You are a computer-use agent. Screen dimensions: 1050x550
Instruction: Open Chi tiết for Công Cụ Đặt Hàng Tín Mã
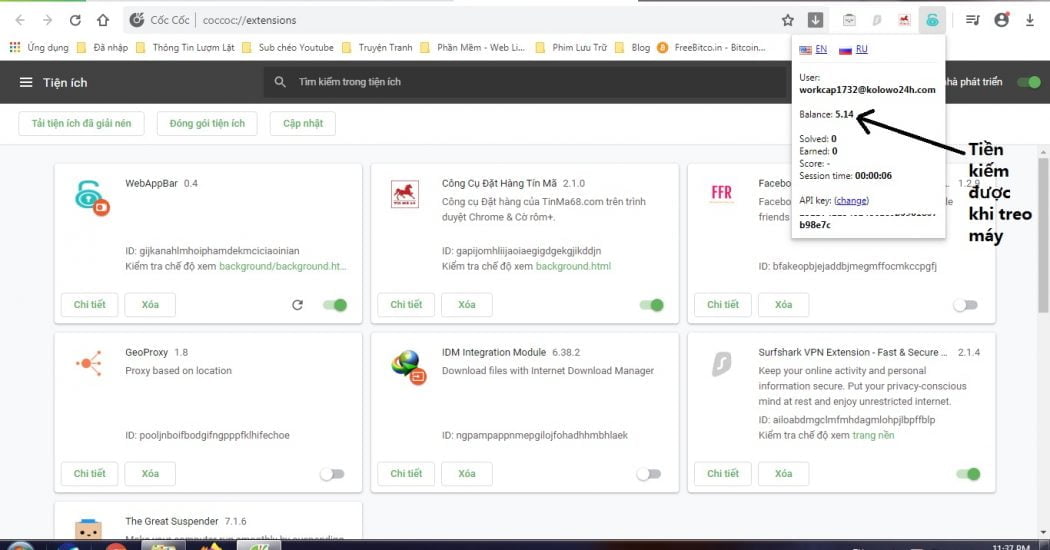coord(406,304)
